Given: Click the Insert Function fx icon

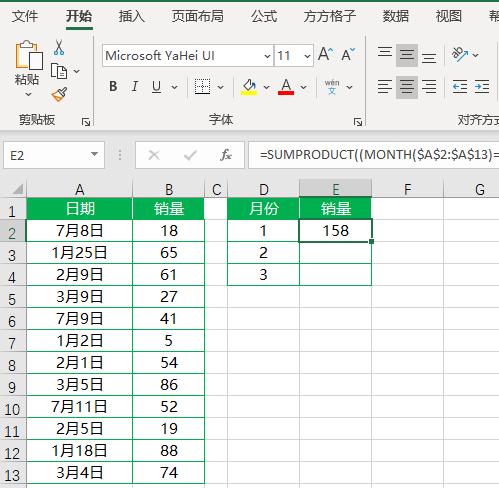Looking at the screenshot, I should click(226, 155).
